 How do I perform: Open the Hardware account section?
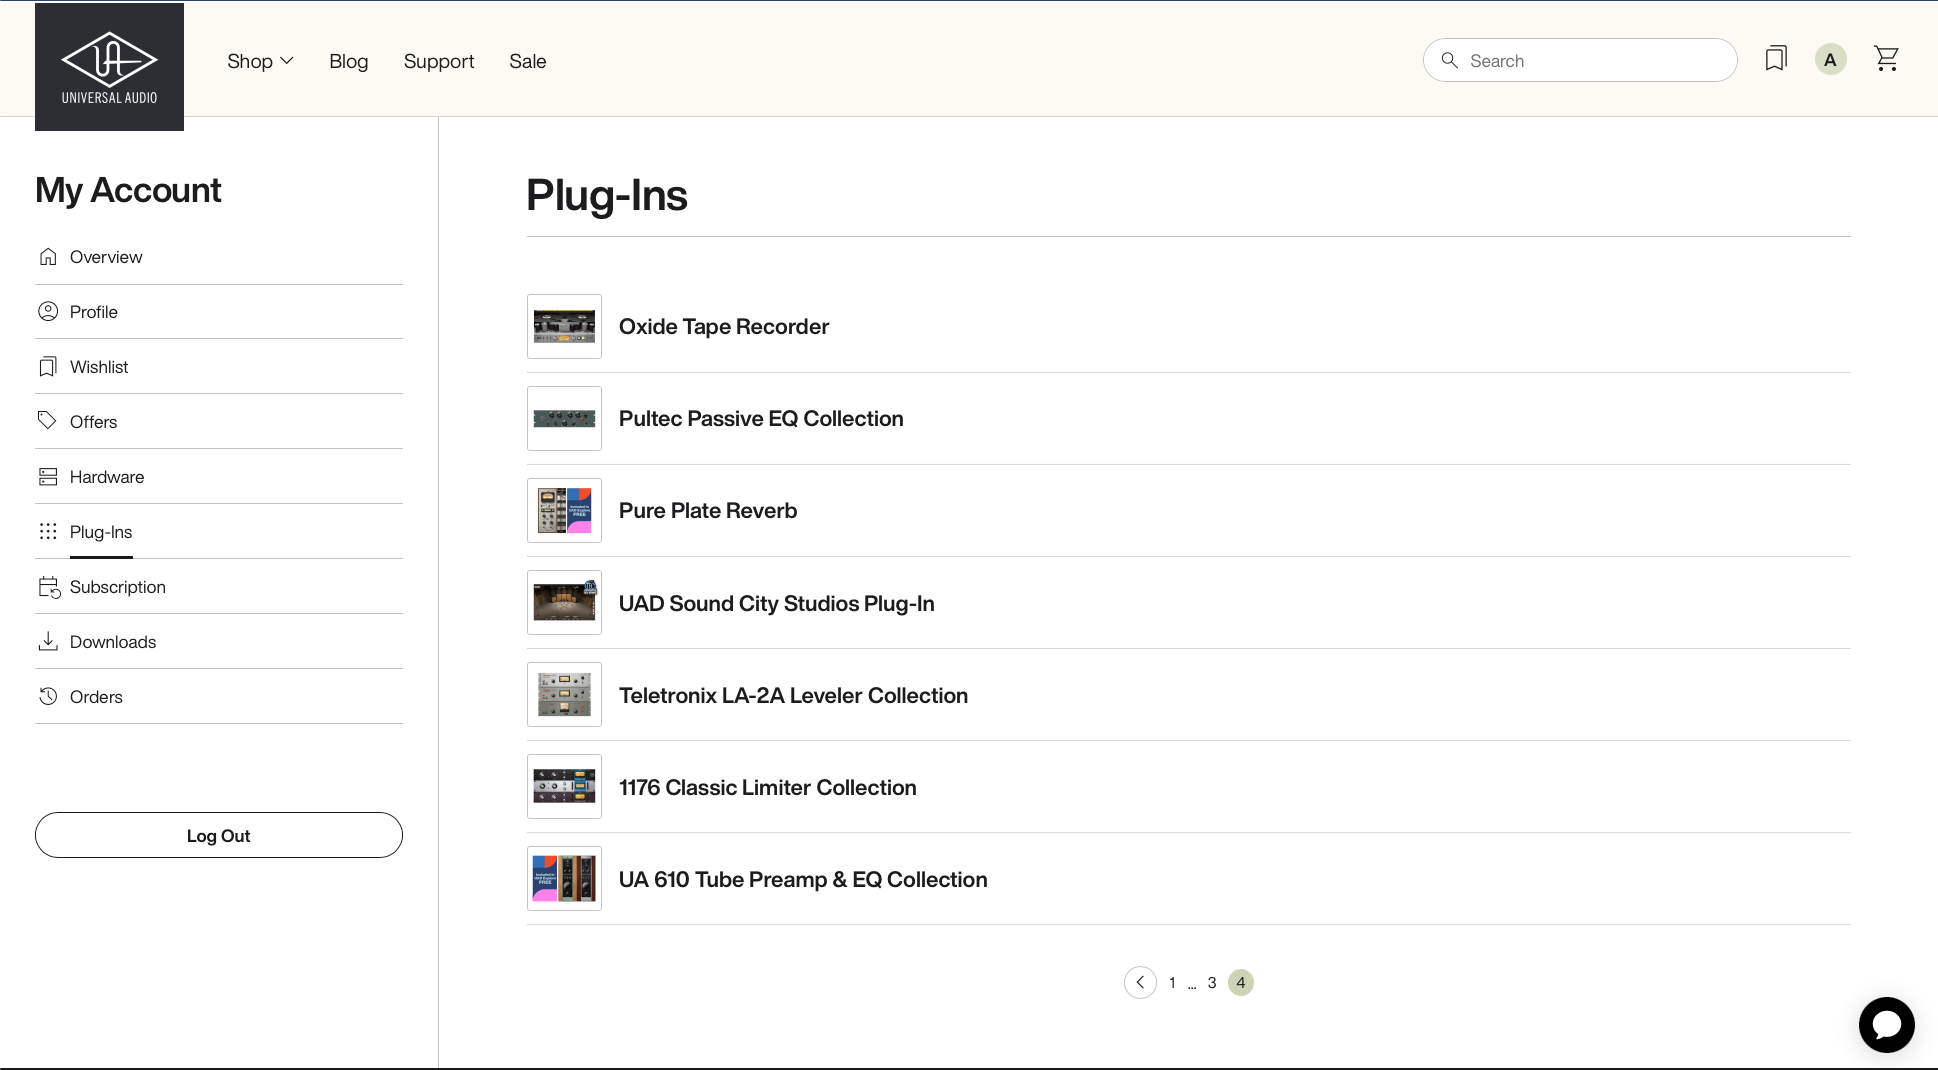click(x=106, y=477)
